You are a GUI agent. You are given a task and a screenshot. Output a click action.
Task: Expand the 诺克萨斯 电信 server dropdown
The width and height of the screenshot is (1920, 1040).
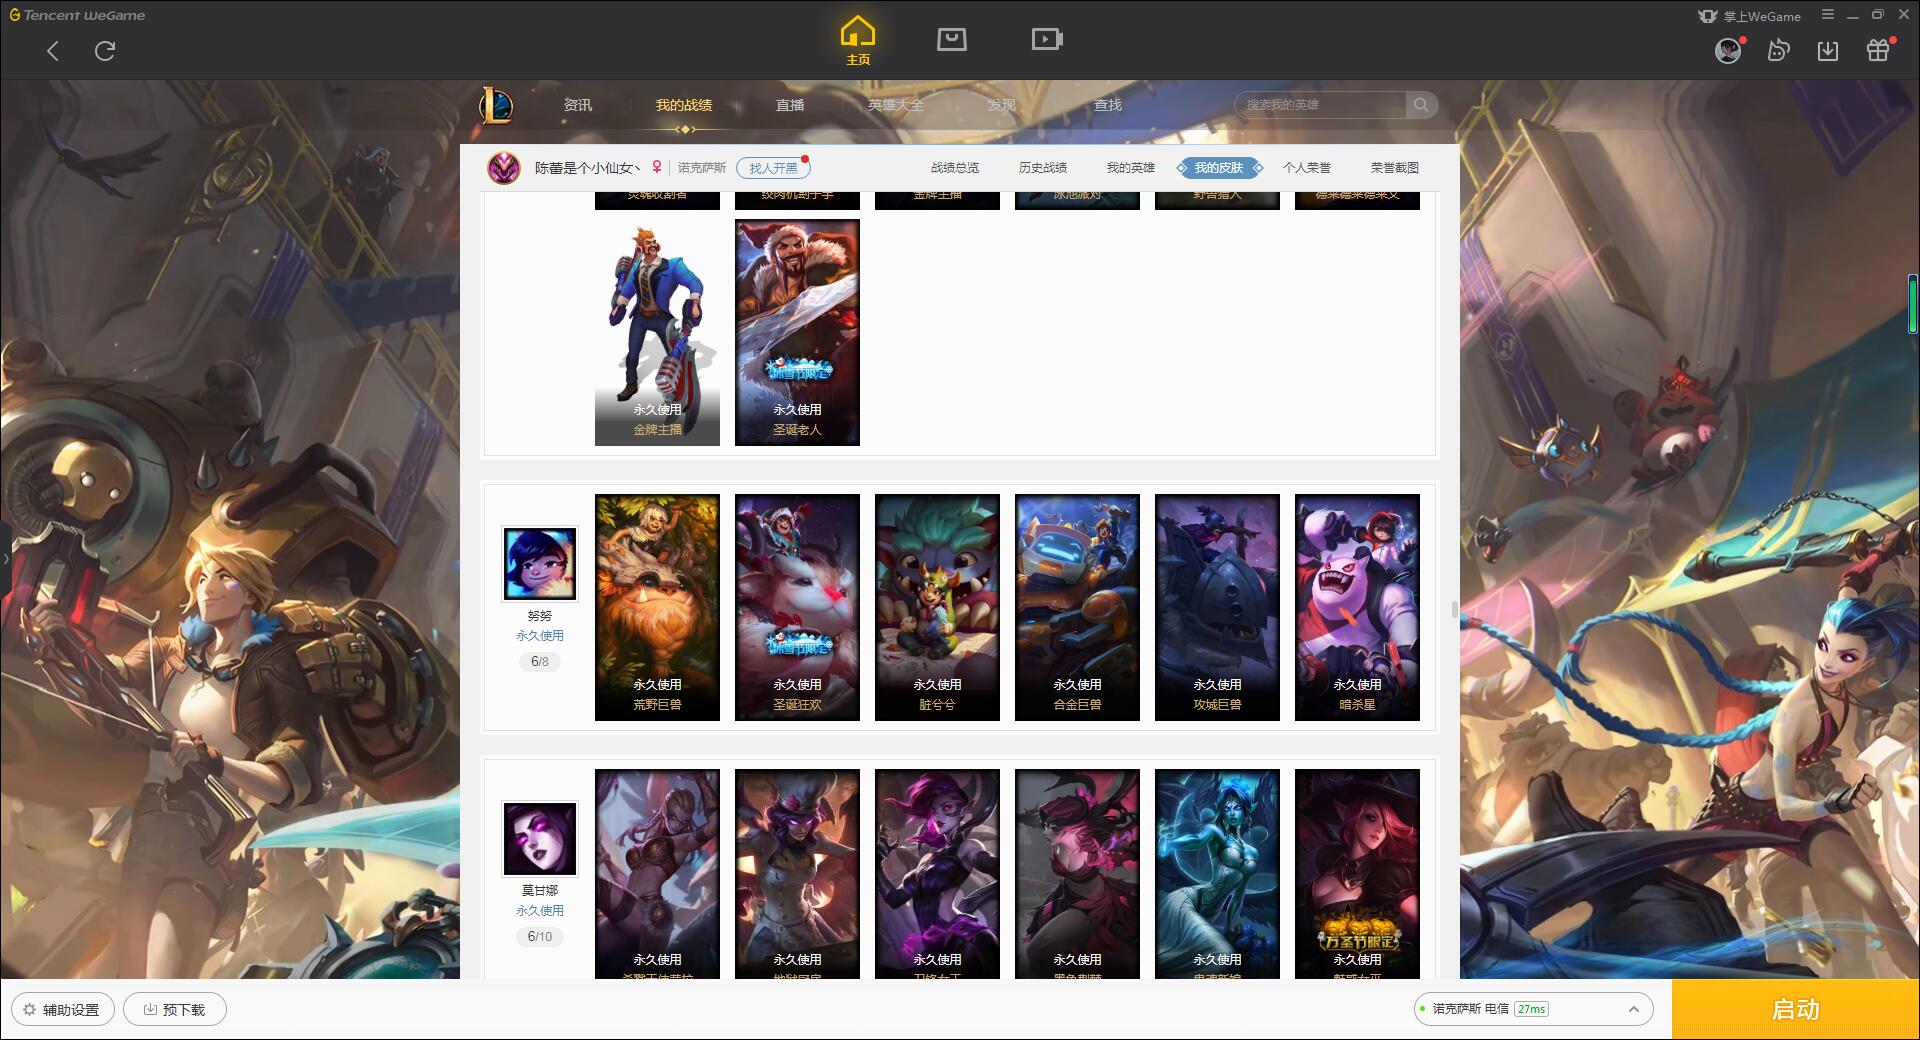(1532, 1009)
